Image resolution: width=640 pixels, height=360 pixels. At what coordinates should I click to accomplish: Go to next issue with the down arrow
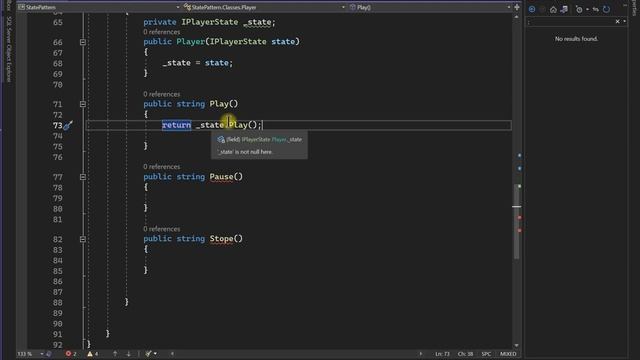point(129,354)
